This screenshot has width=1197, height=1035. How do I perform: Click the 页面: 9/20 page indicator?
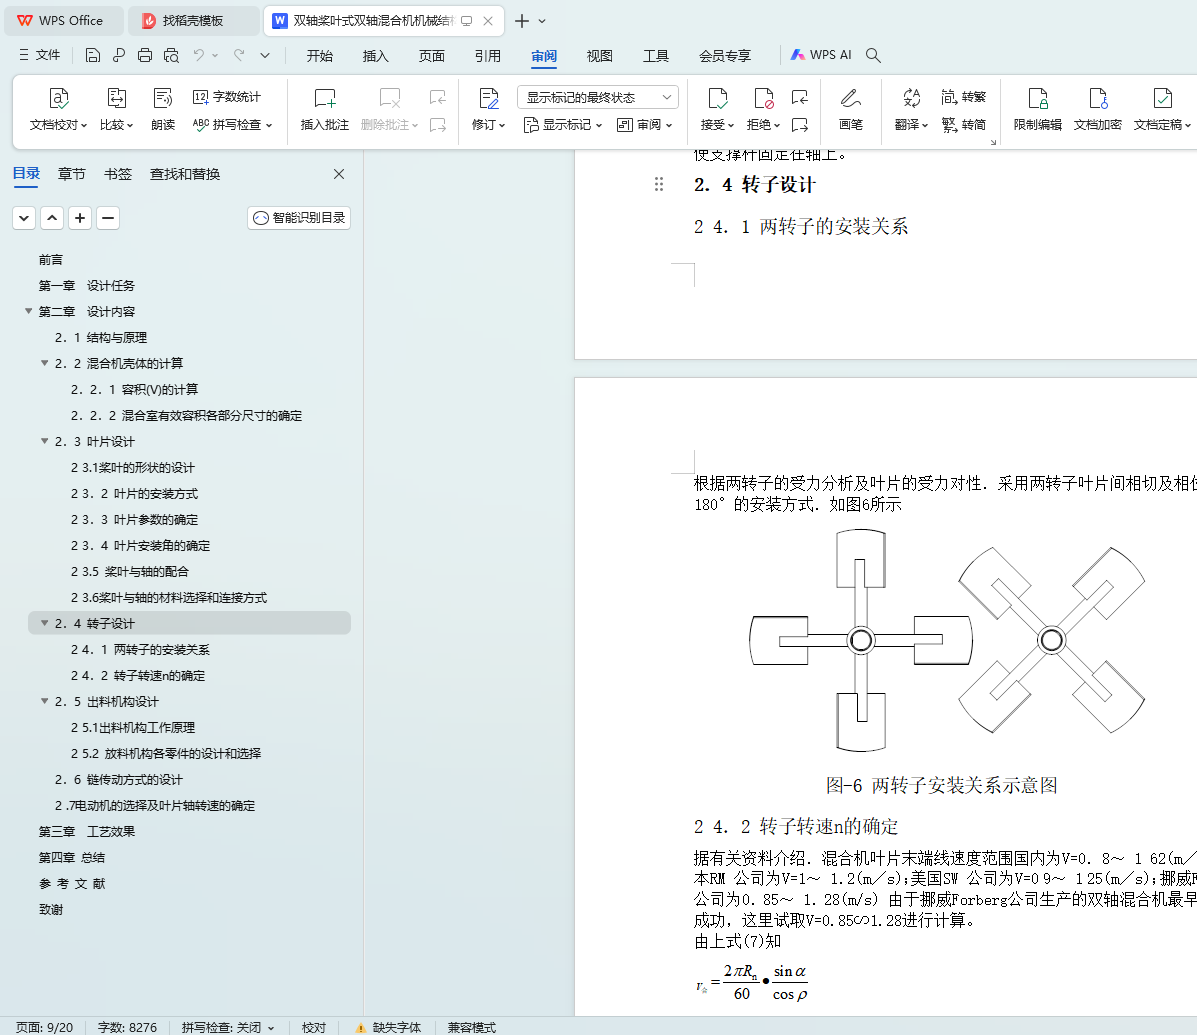pos(44,1027)
